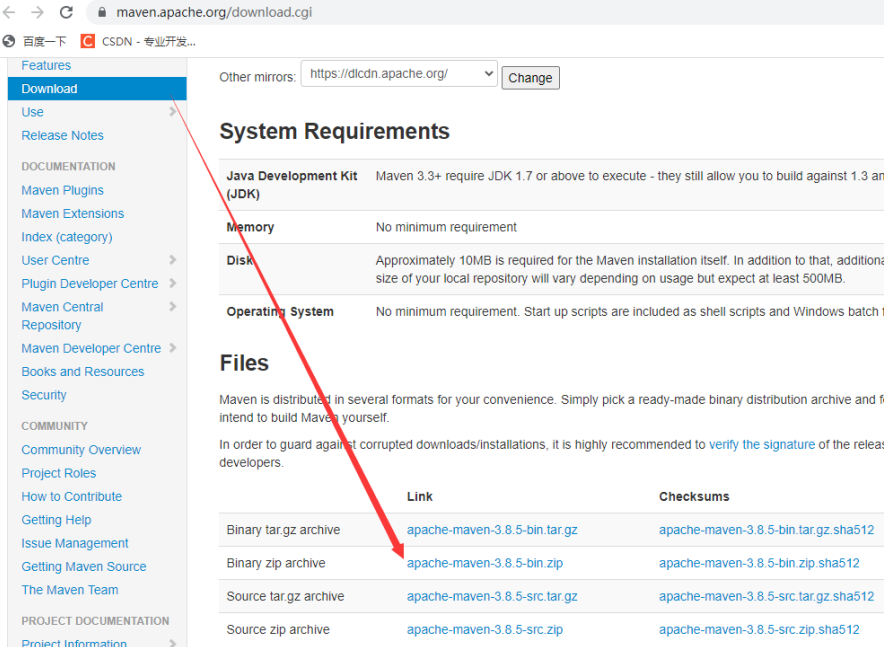Expand the Use submenu arrow
The image size is (884, 647).
173,112
